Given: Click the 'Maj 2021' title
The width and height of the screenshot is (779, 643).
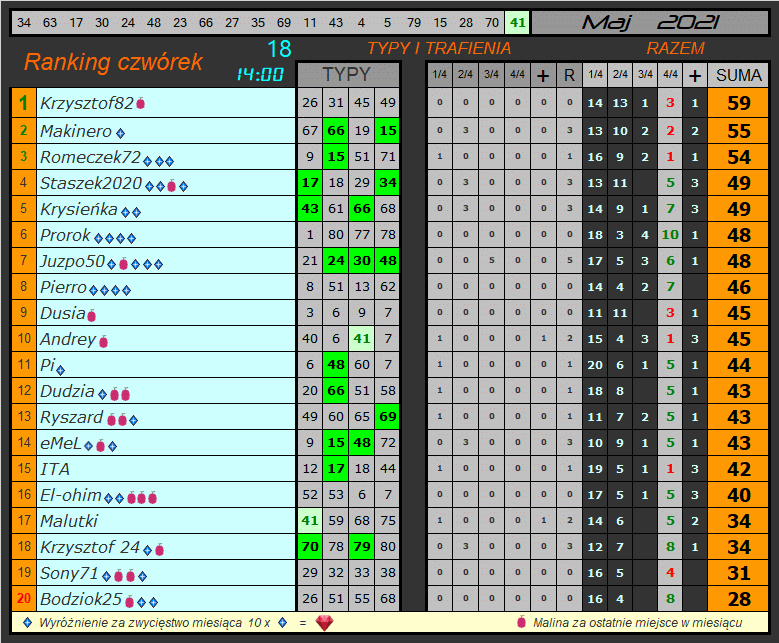Looking at the screenshot, I should coord(650,22).
